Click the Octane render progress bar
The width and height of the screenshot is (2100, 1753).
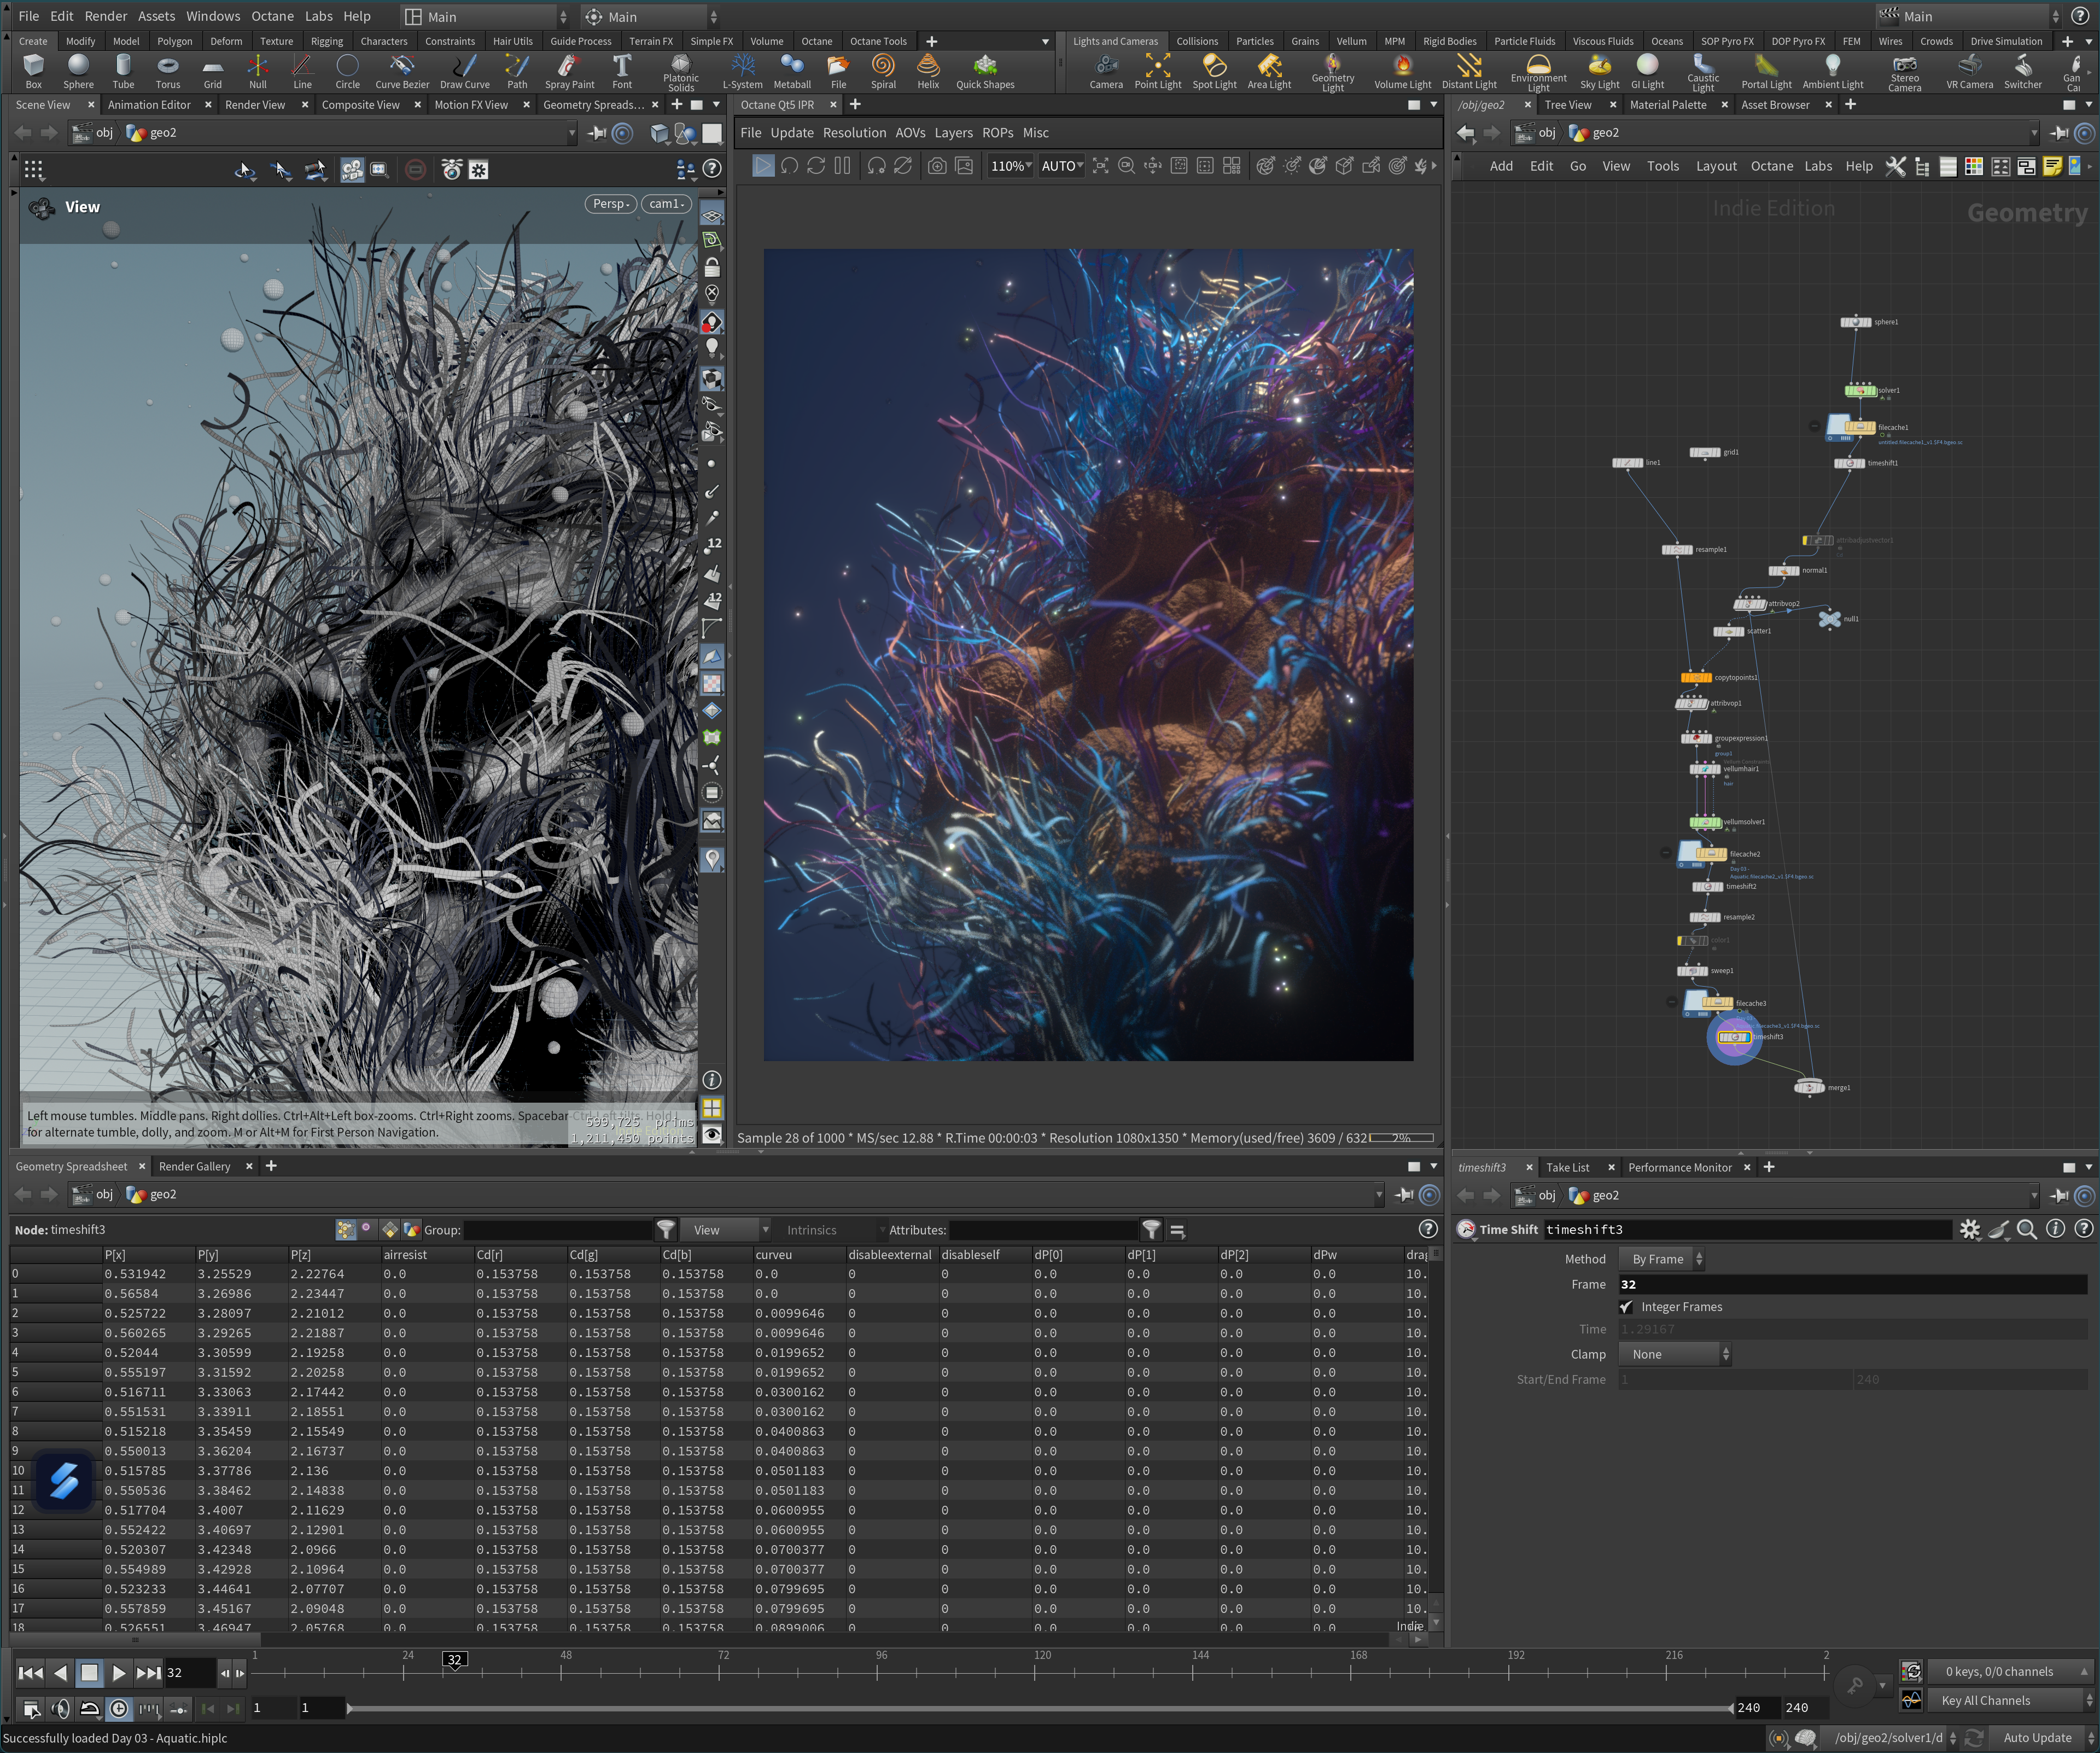point(1401,1138)
